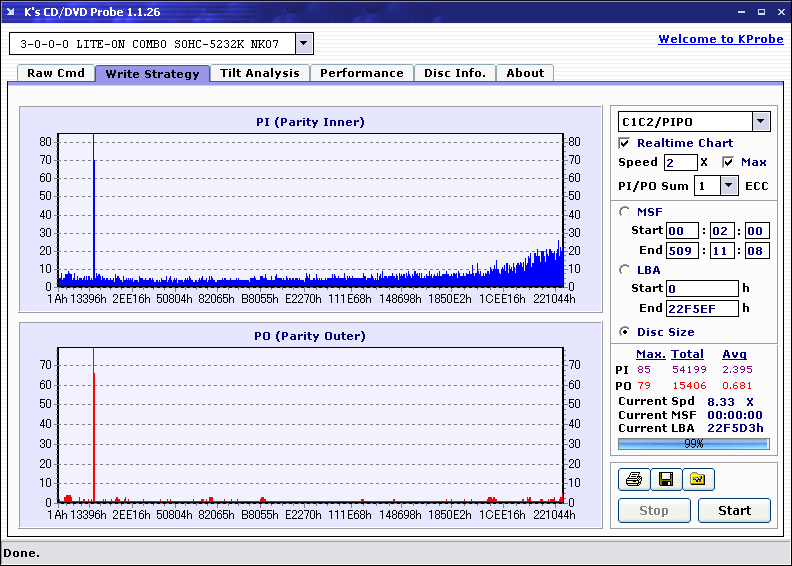The image size is (792, 566).
Task: Click the app icon in title bar
Action: 12,12
